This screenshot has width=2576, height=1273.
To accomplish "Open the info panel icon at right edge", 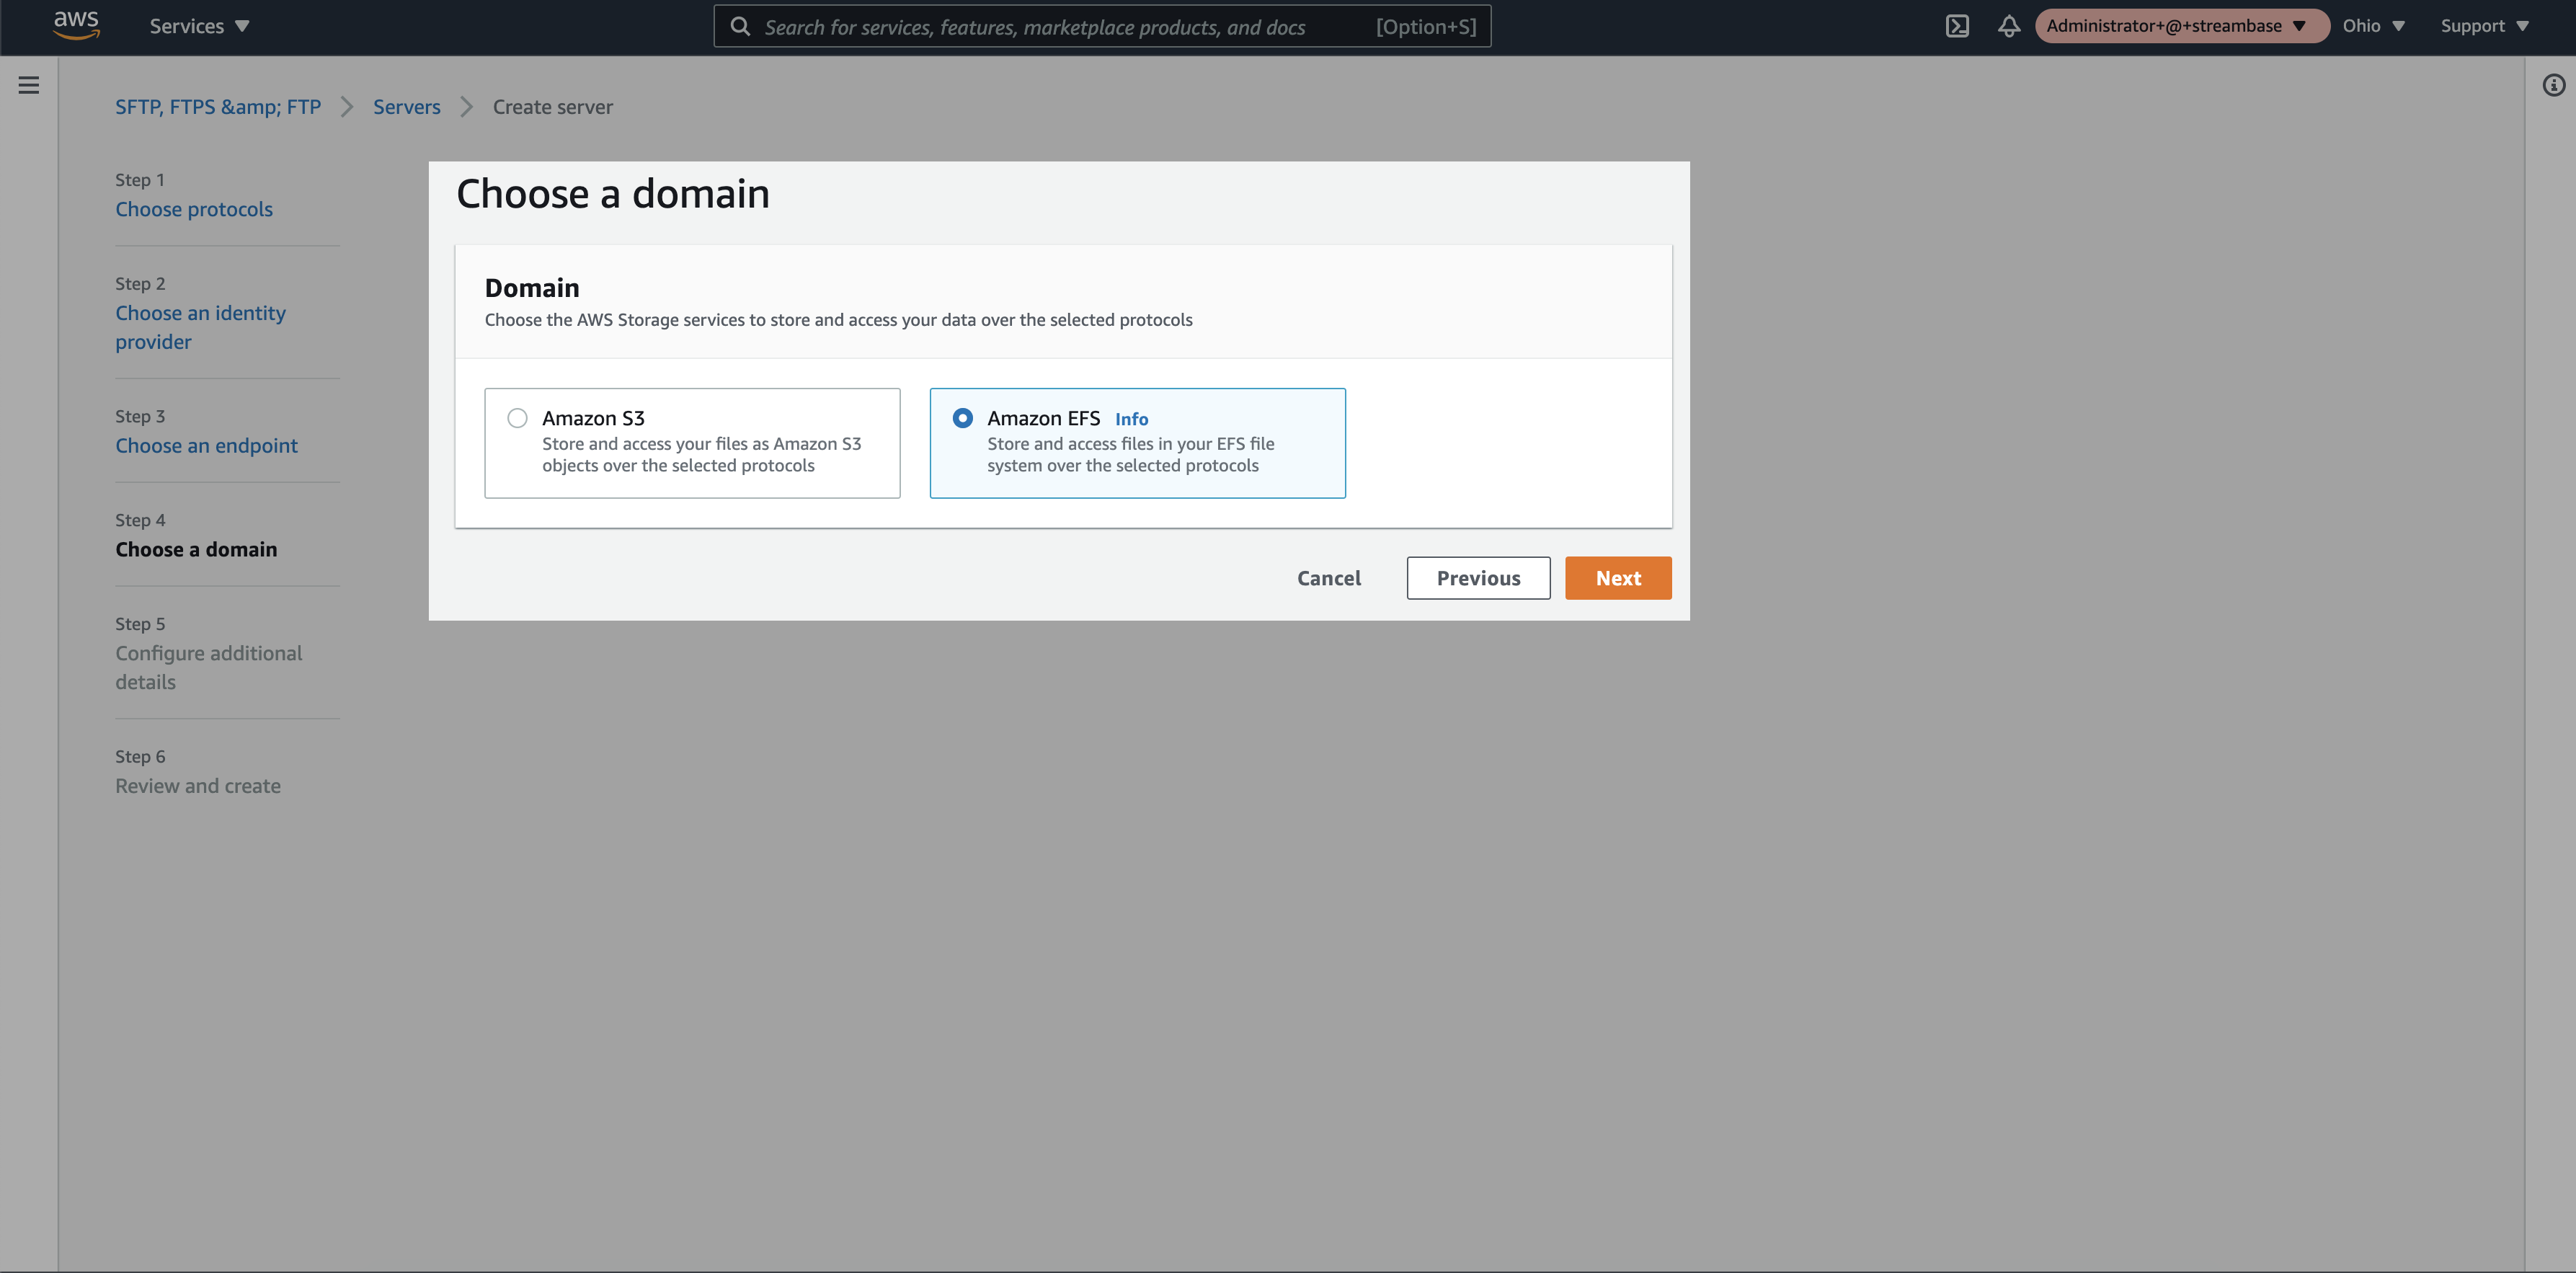I will [x=2553, y=85].
